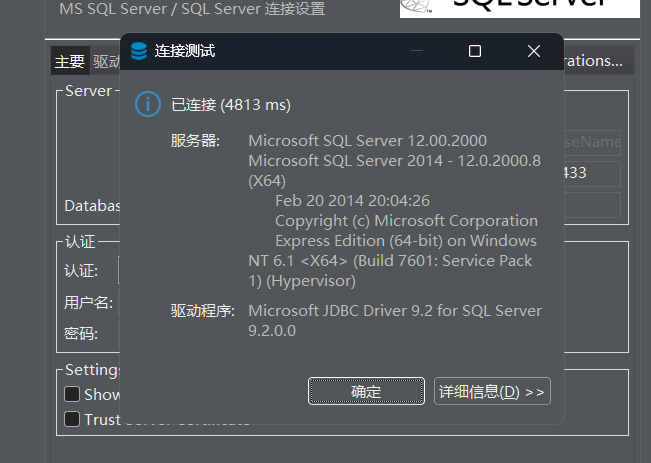
Task: Click the blue info icon beside 已连接
Action: [x=148, y=104]
